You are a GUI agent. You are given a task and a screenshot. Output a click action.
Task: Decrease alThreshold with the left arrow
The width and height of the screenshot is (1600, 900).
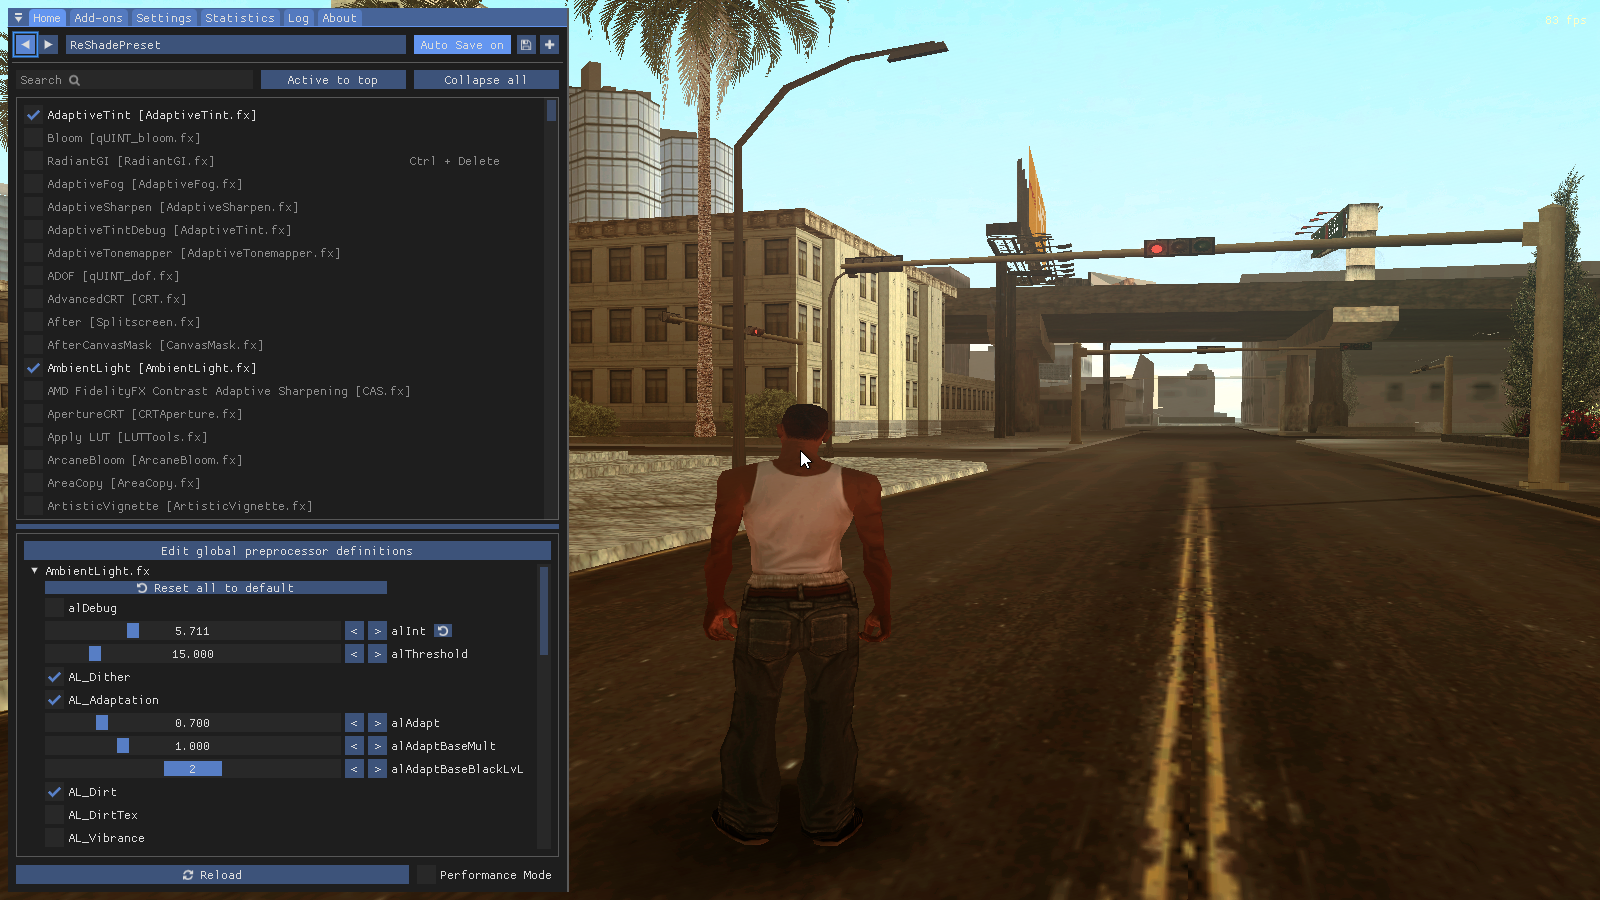click(x=354, y=654)
